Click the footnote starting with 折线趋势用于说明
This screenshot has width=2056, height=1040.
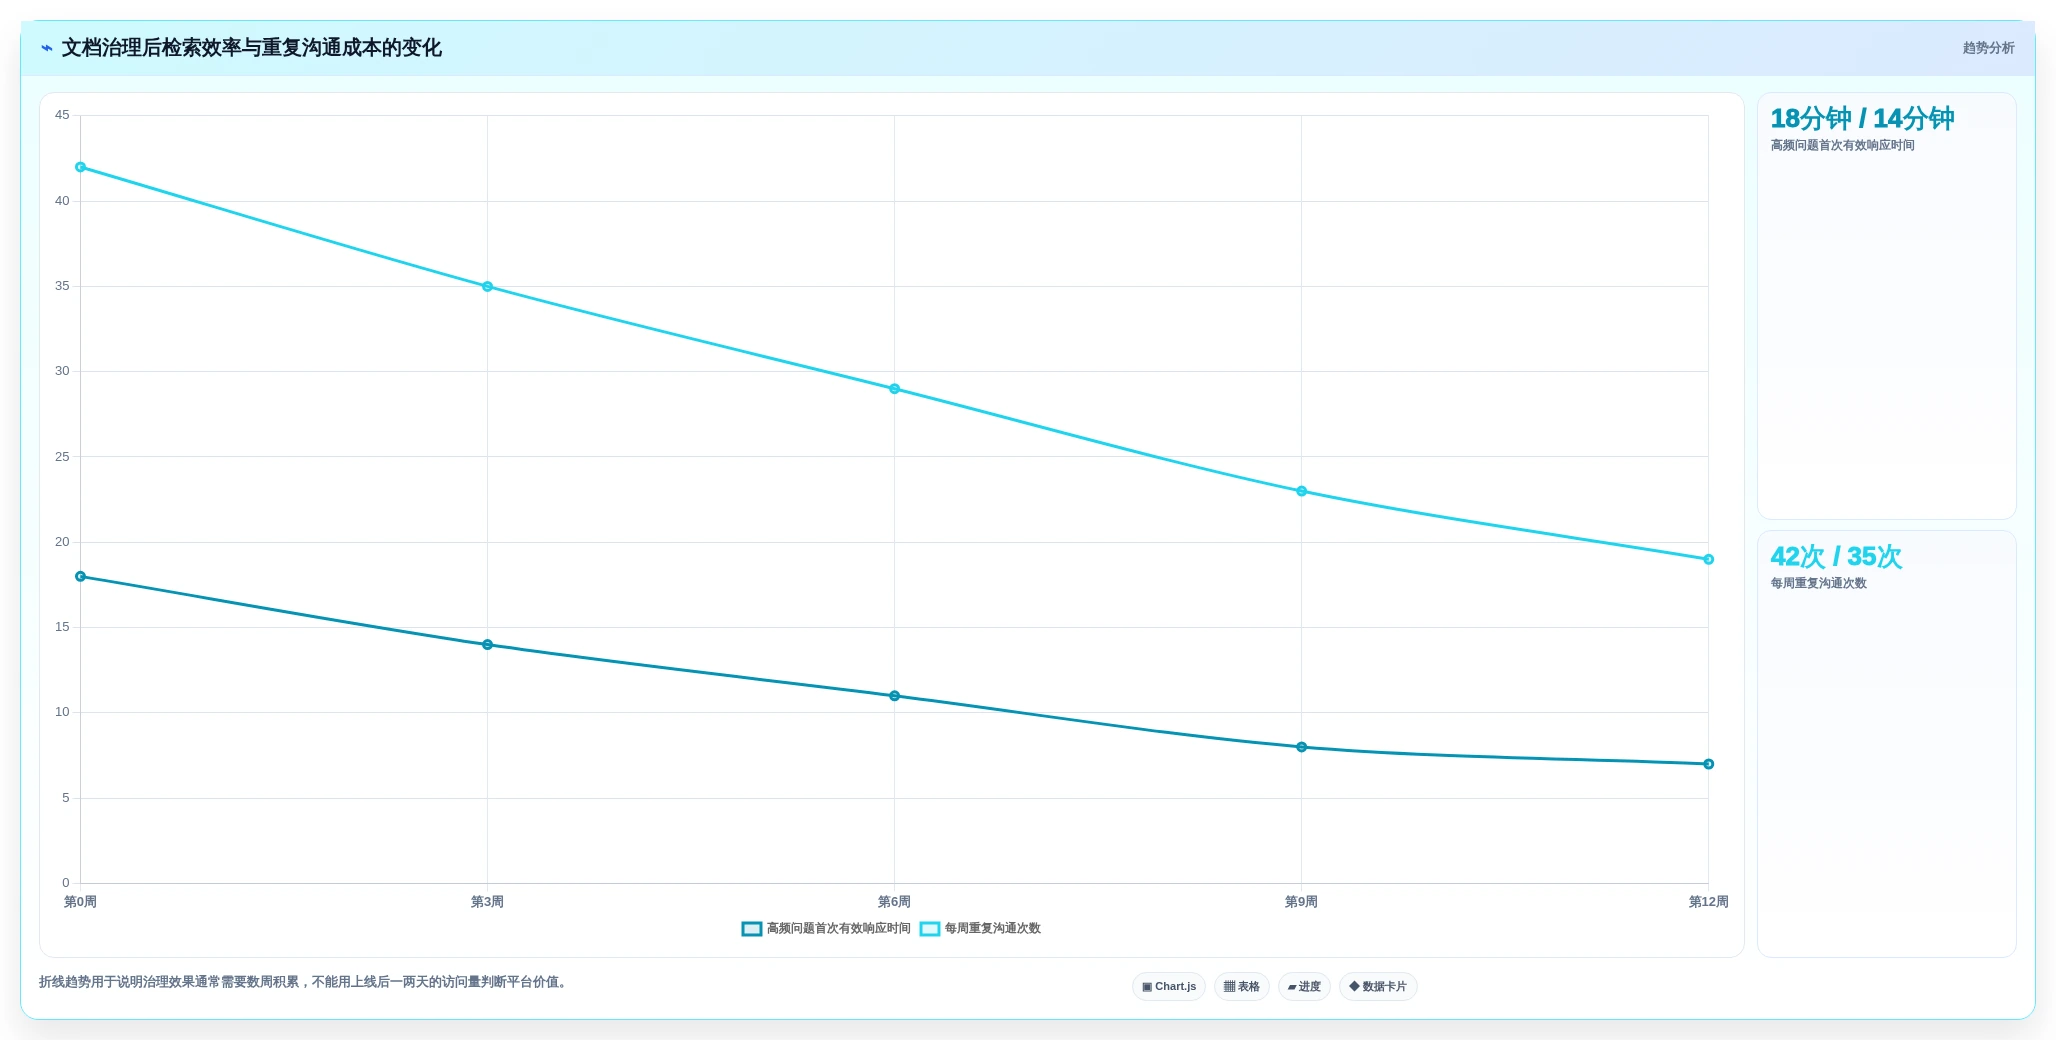click(305, 982)
